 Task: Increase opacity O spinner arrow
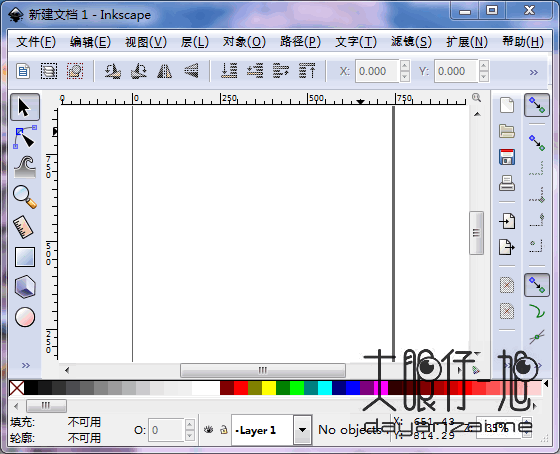[x=190, y=424]
